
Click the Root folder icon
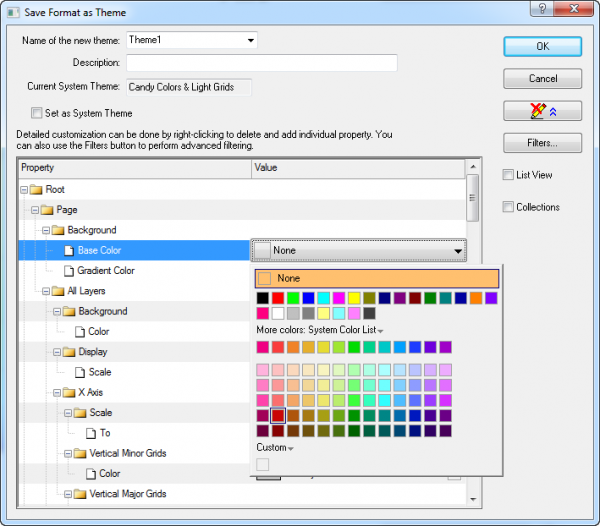coord(36,189)
